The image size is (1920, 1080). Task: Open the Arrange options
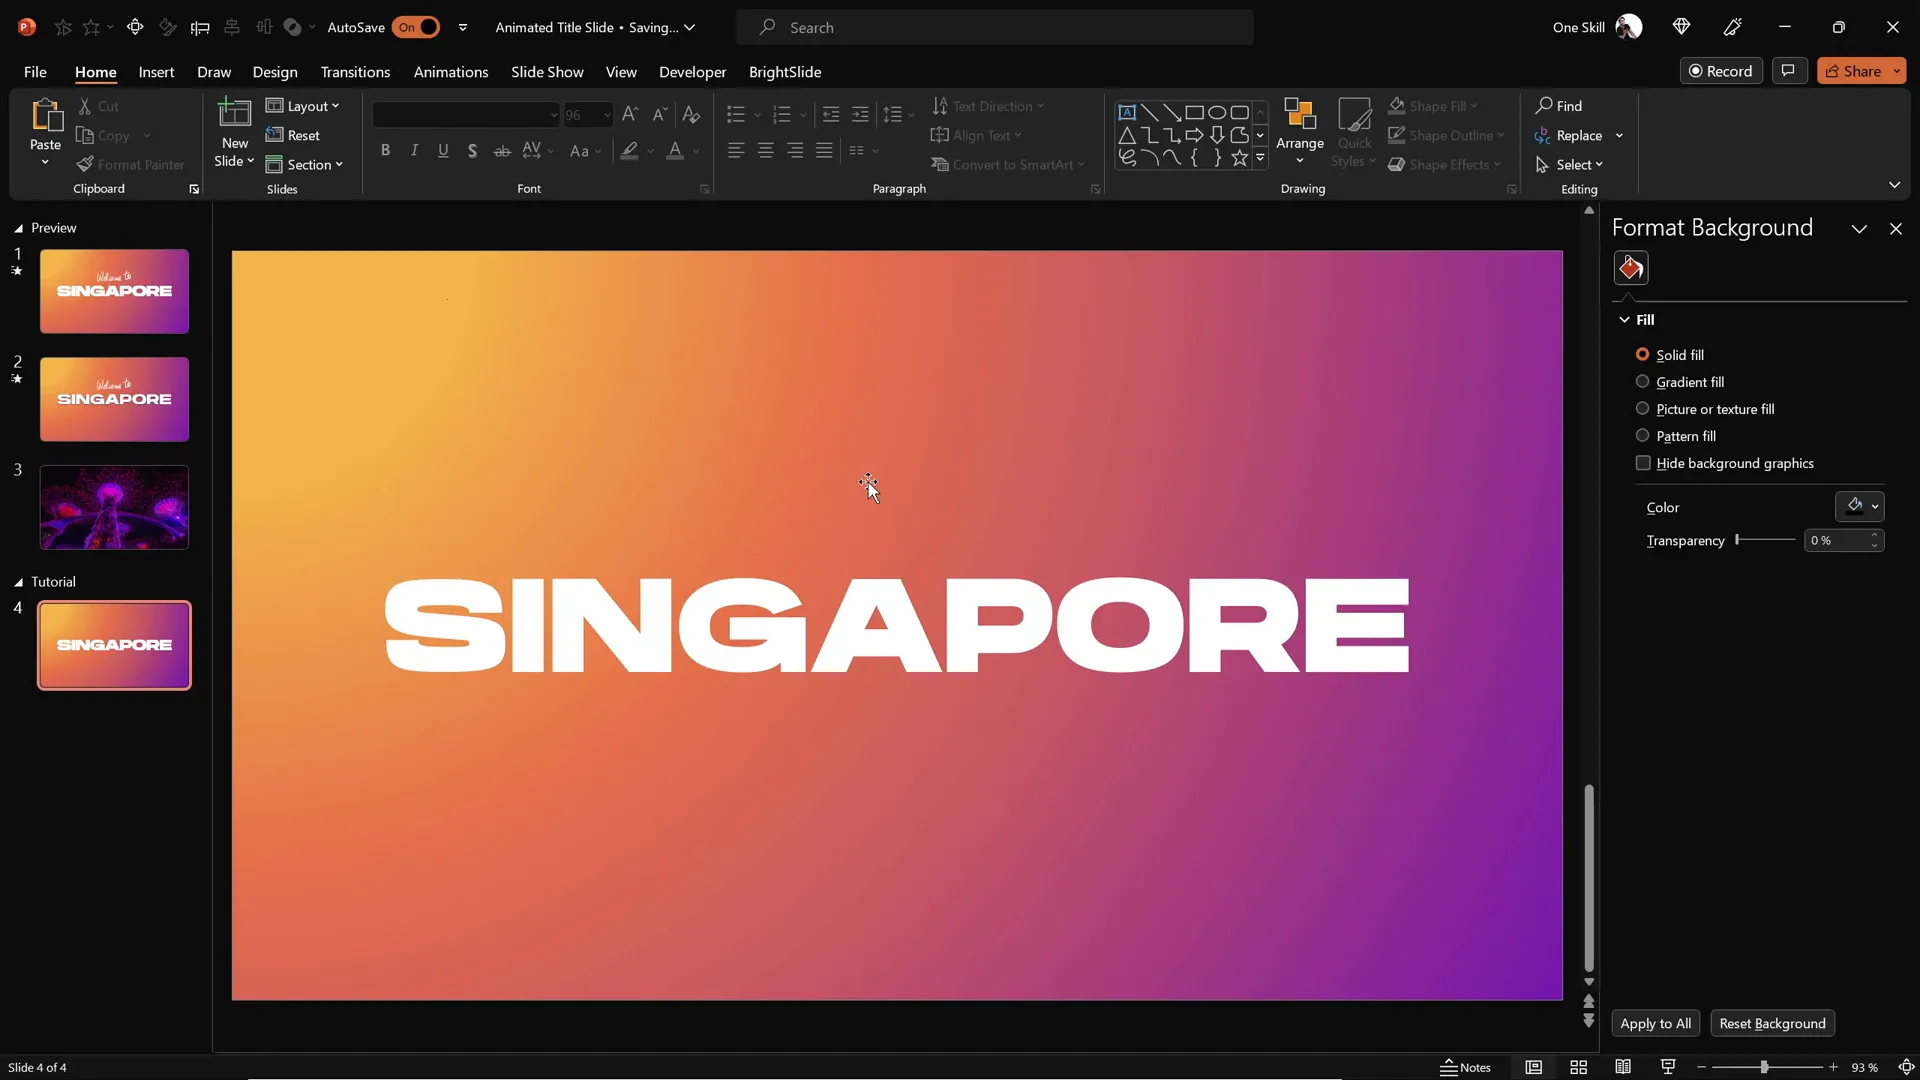1299,133
